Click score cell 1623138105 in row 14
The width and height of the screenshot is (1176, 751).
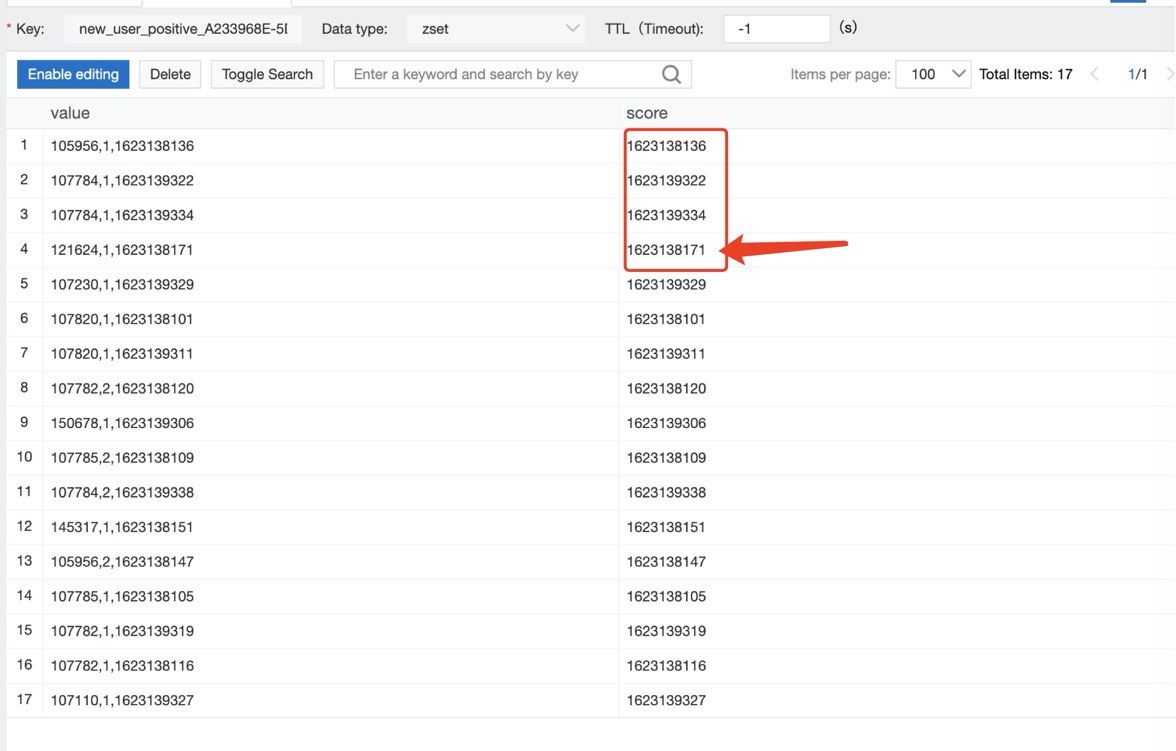tap(666, 596)
